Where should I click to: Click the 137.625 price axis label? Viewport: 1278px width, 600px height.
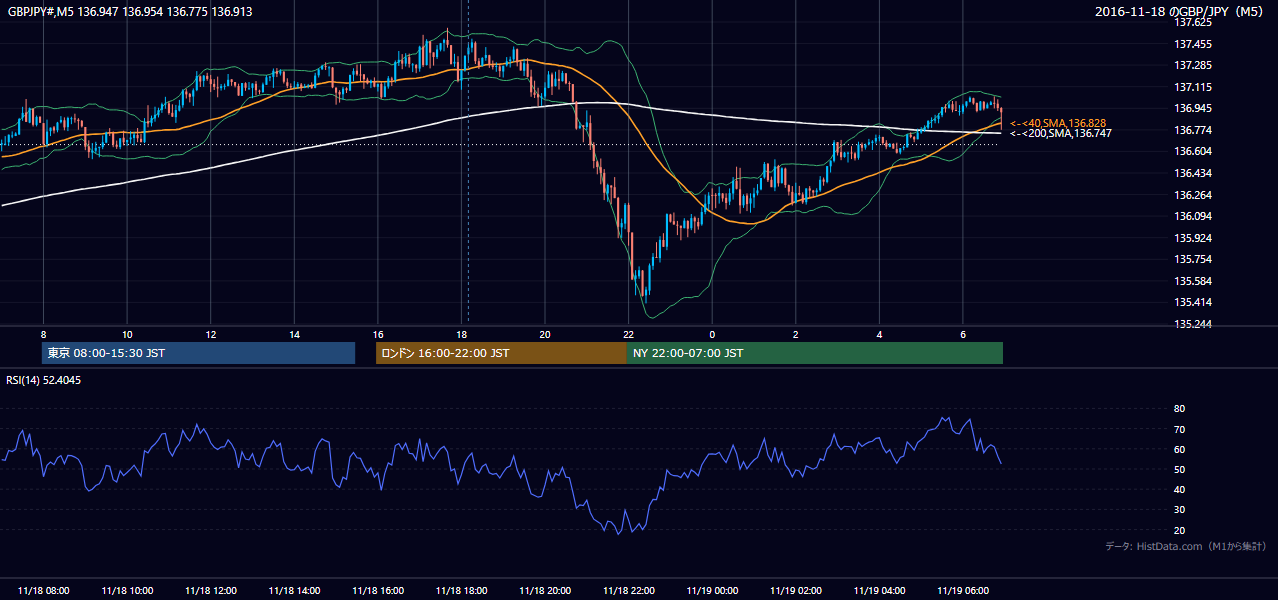(1194, 22)
